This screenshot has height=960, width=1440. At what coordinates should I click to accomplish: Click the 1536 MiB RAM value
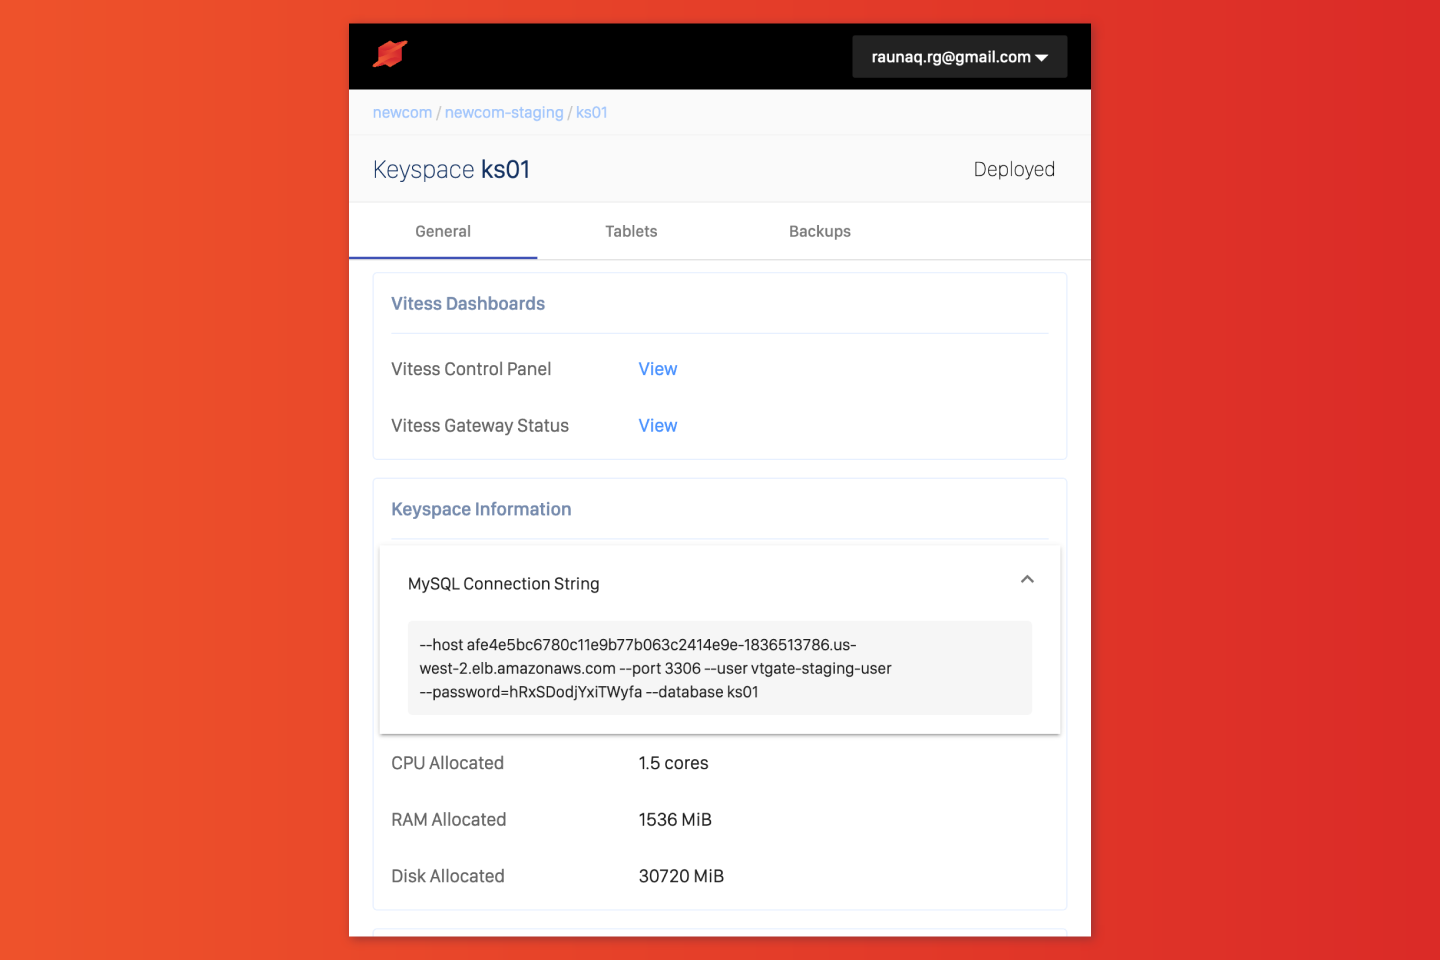click(x=675, y=820)
